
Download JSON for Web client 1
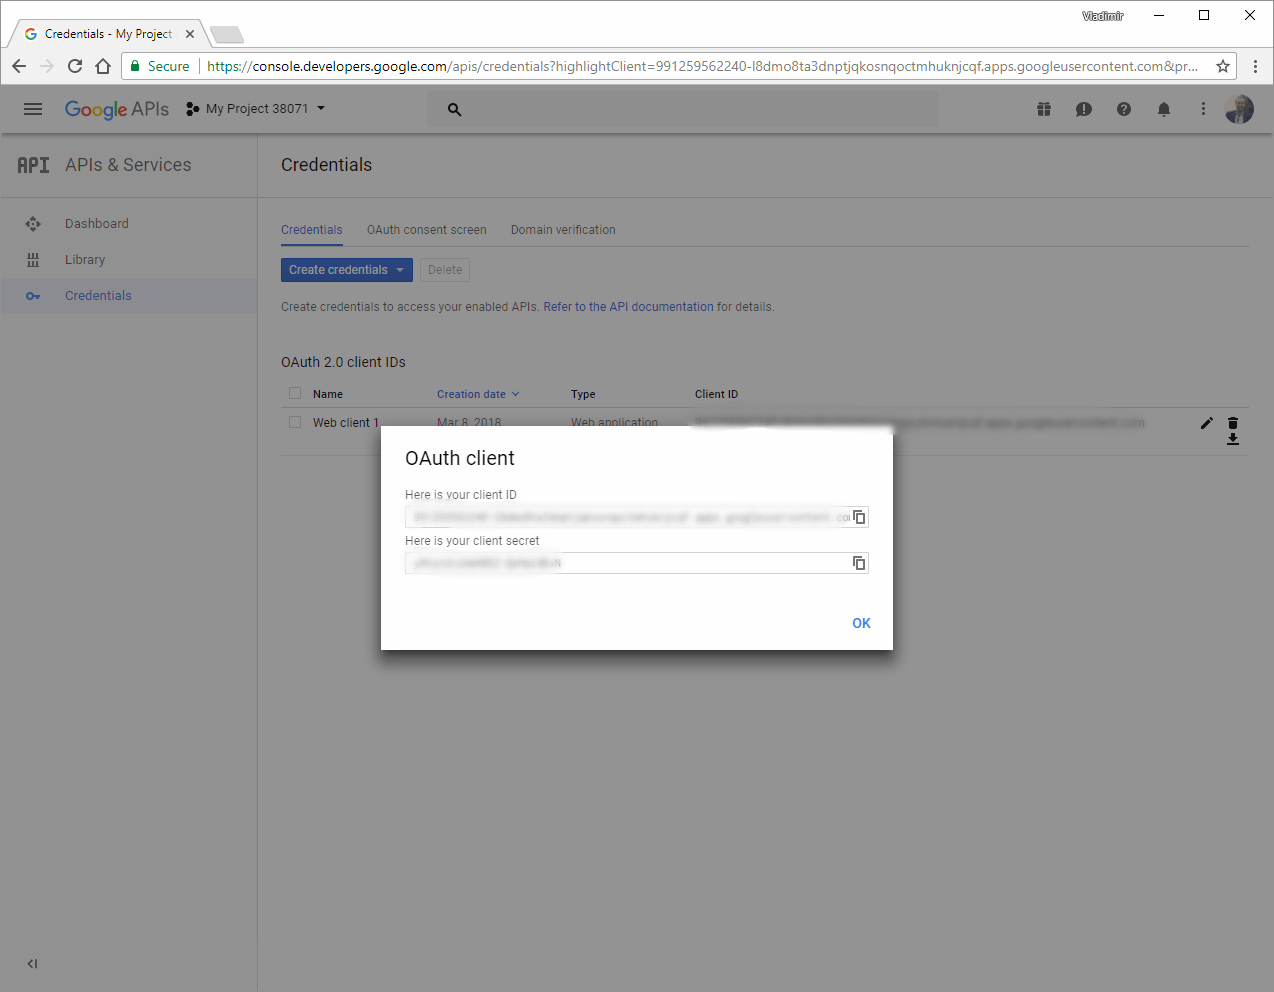pos(1233,439)
